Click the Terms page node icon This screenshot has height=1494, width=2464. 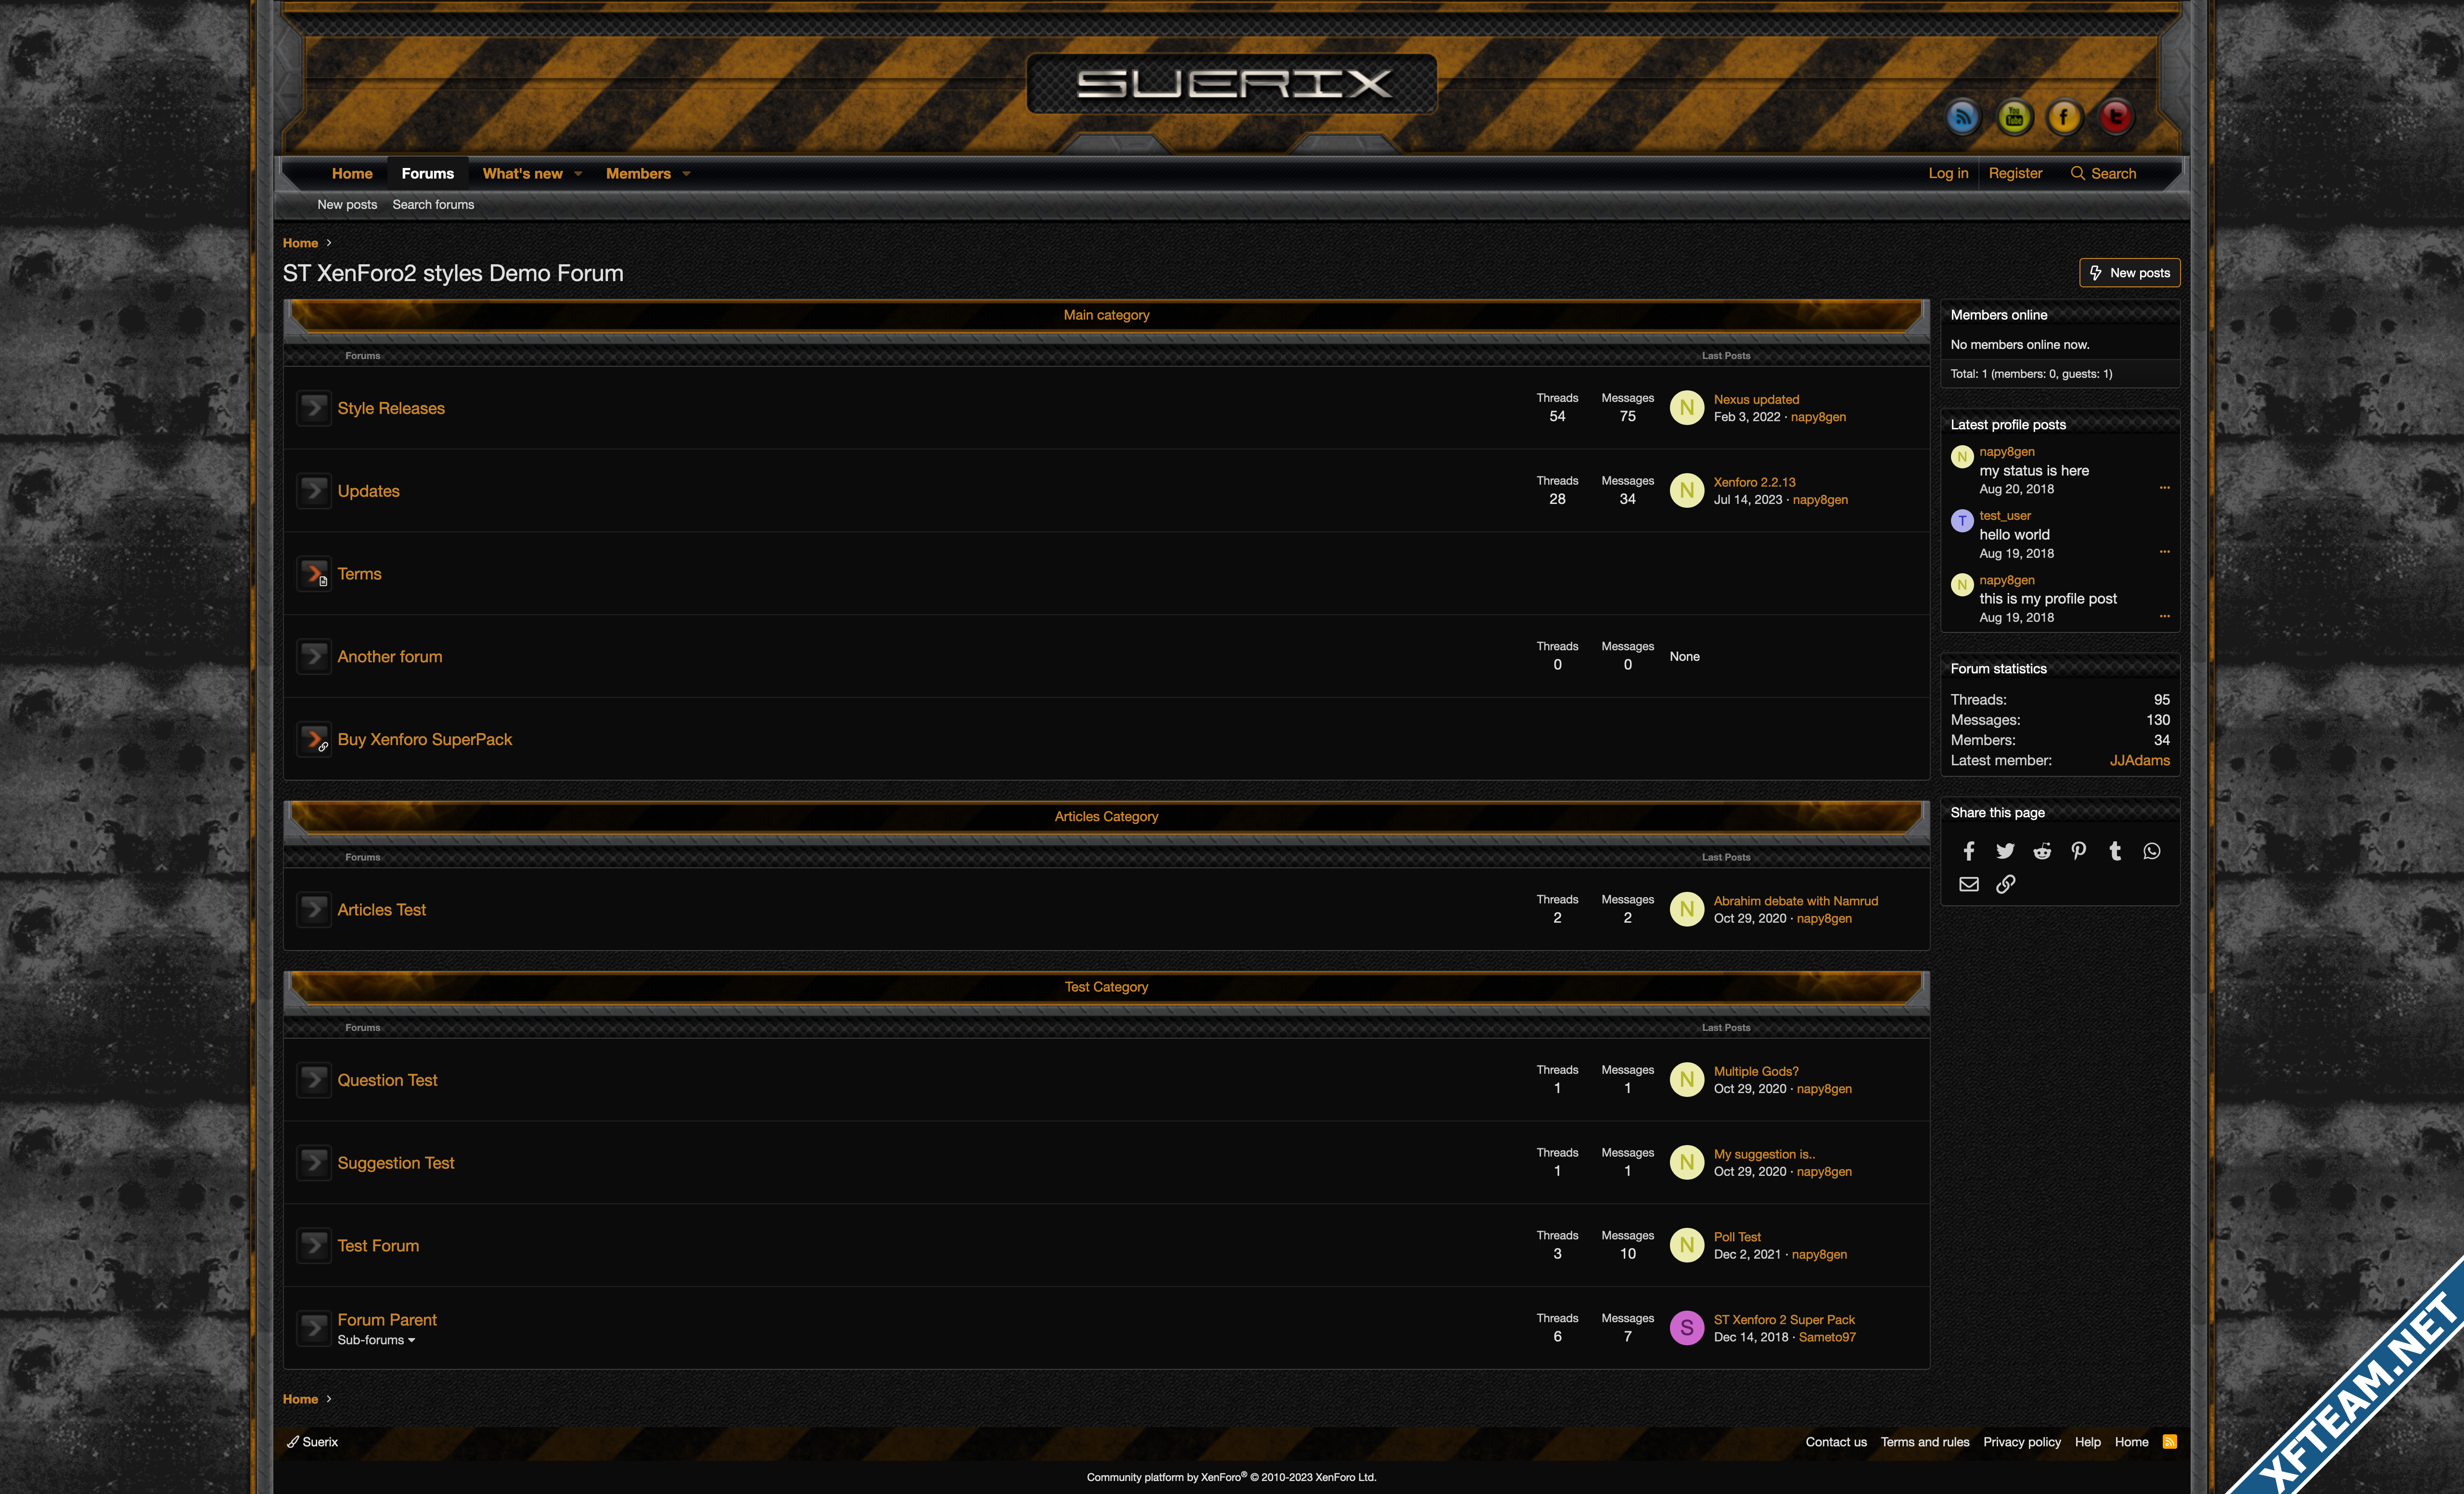pos(314,574)
